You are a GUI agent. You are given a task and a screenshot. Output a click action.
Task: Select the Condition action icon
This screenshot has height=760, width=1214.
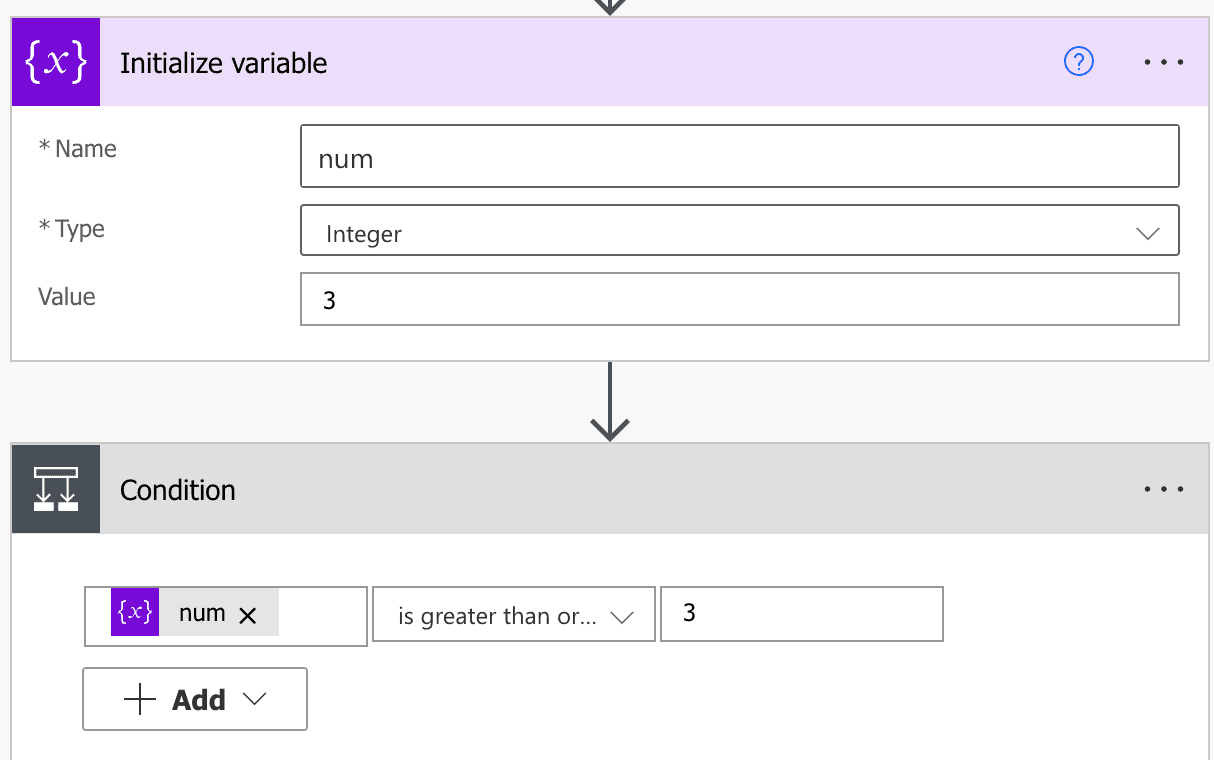point(55,489)
